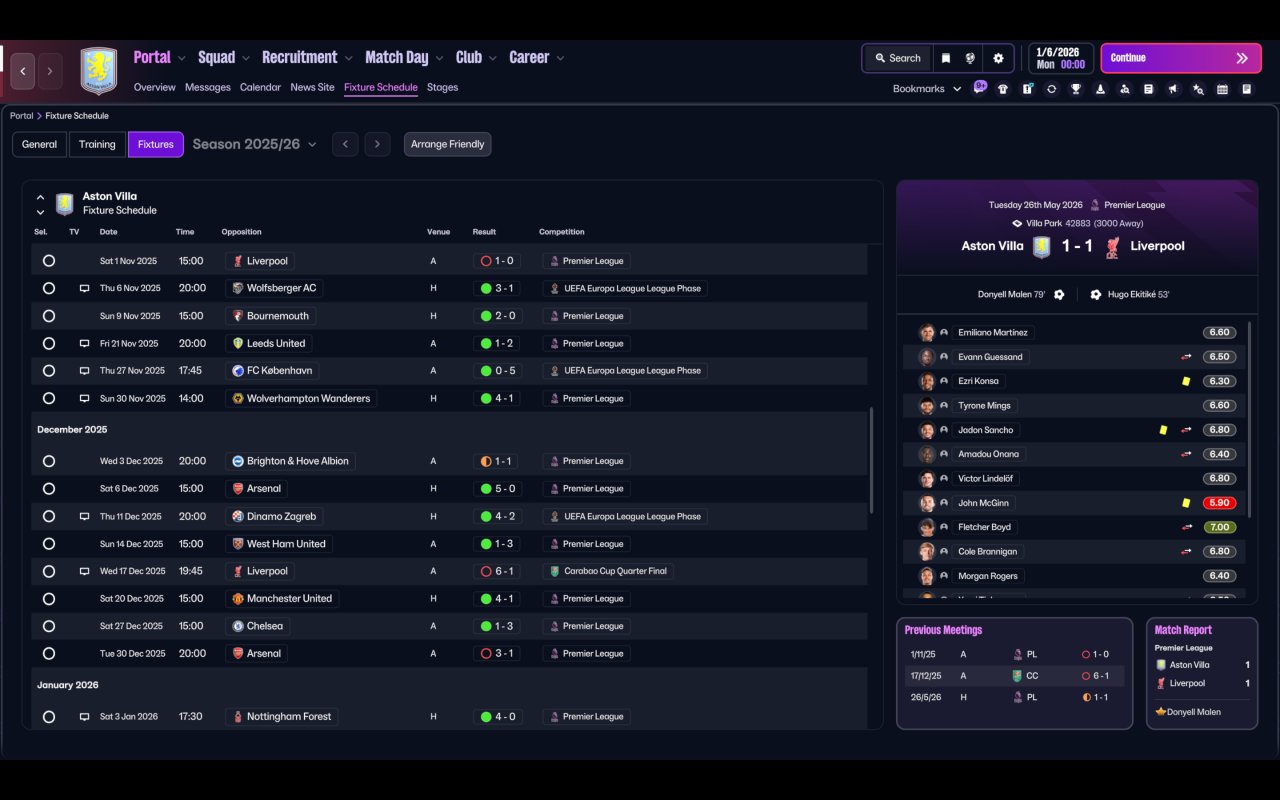Toggle the Aston Villa fixture list expander arrows
Viewport: 1280px width, 800px height.
coord(40,204)
